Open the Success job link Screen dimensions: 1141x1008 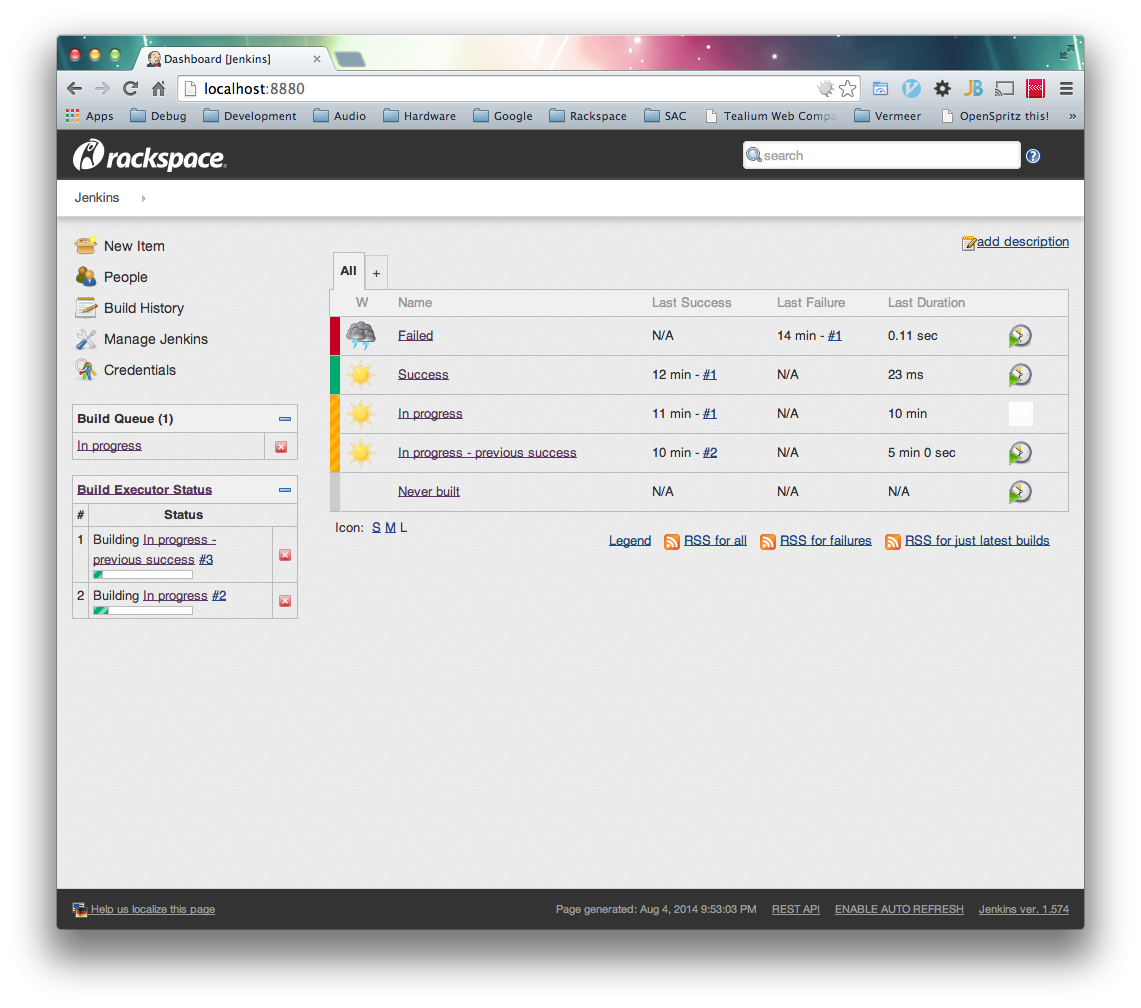423,375
